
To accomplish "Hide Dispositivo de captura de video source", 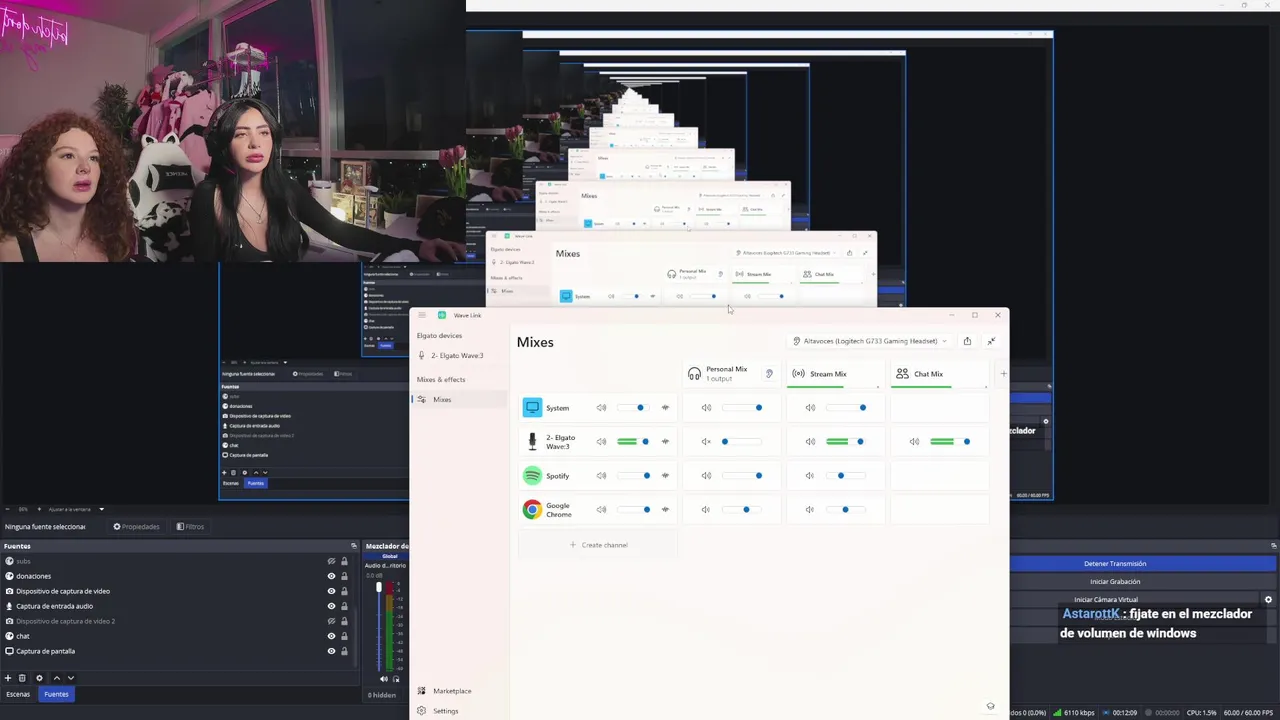I will pos(331,591).
